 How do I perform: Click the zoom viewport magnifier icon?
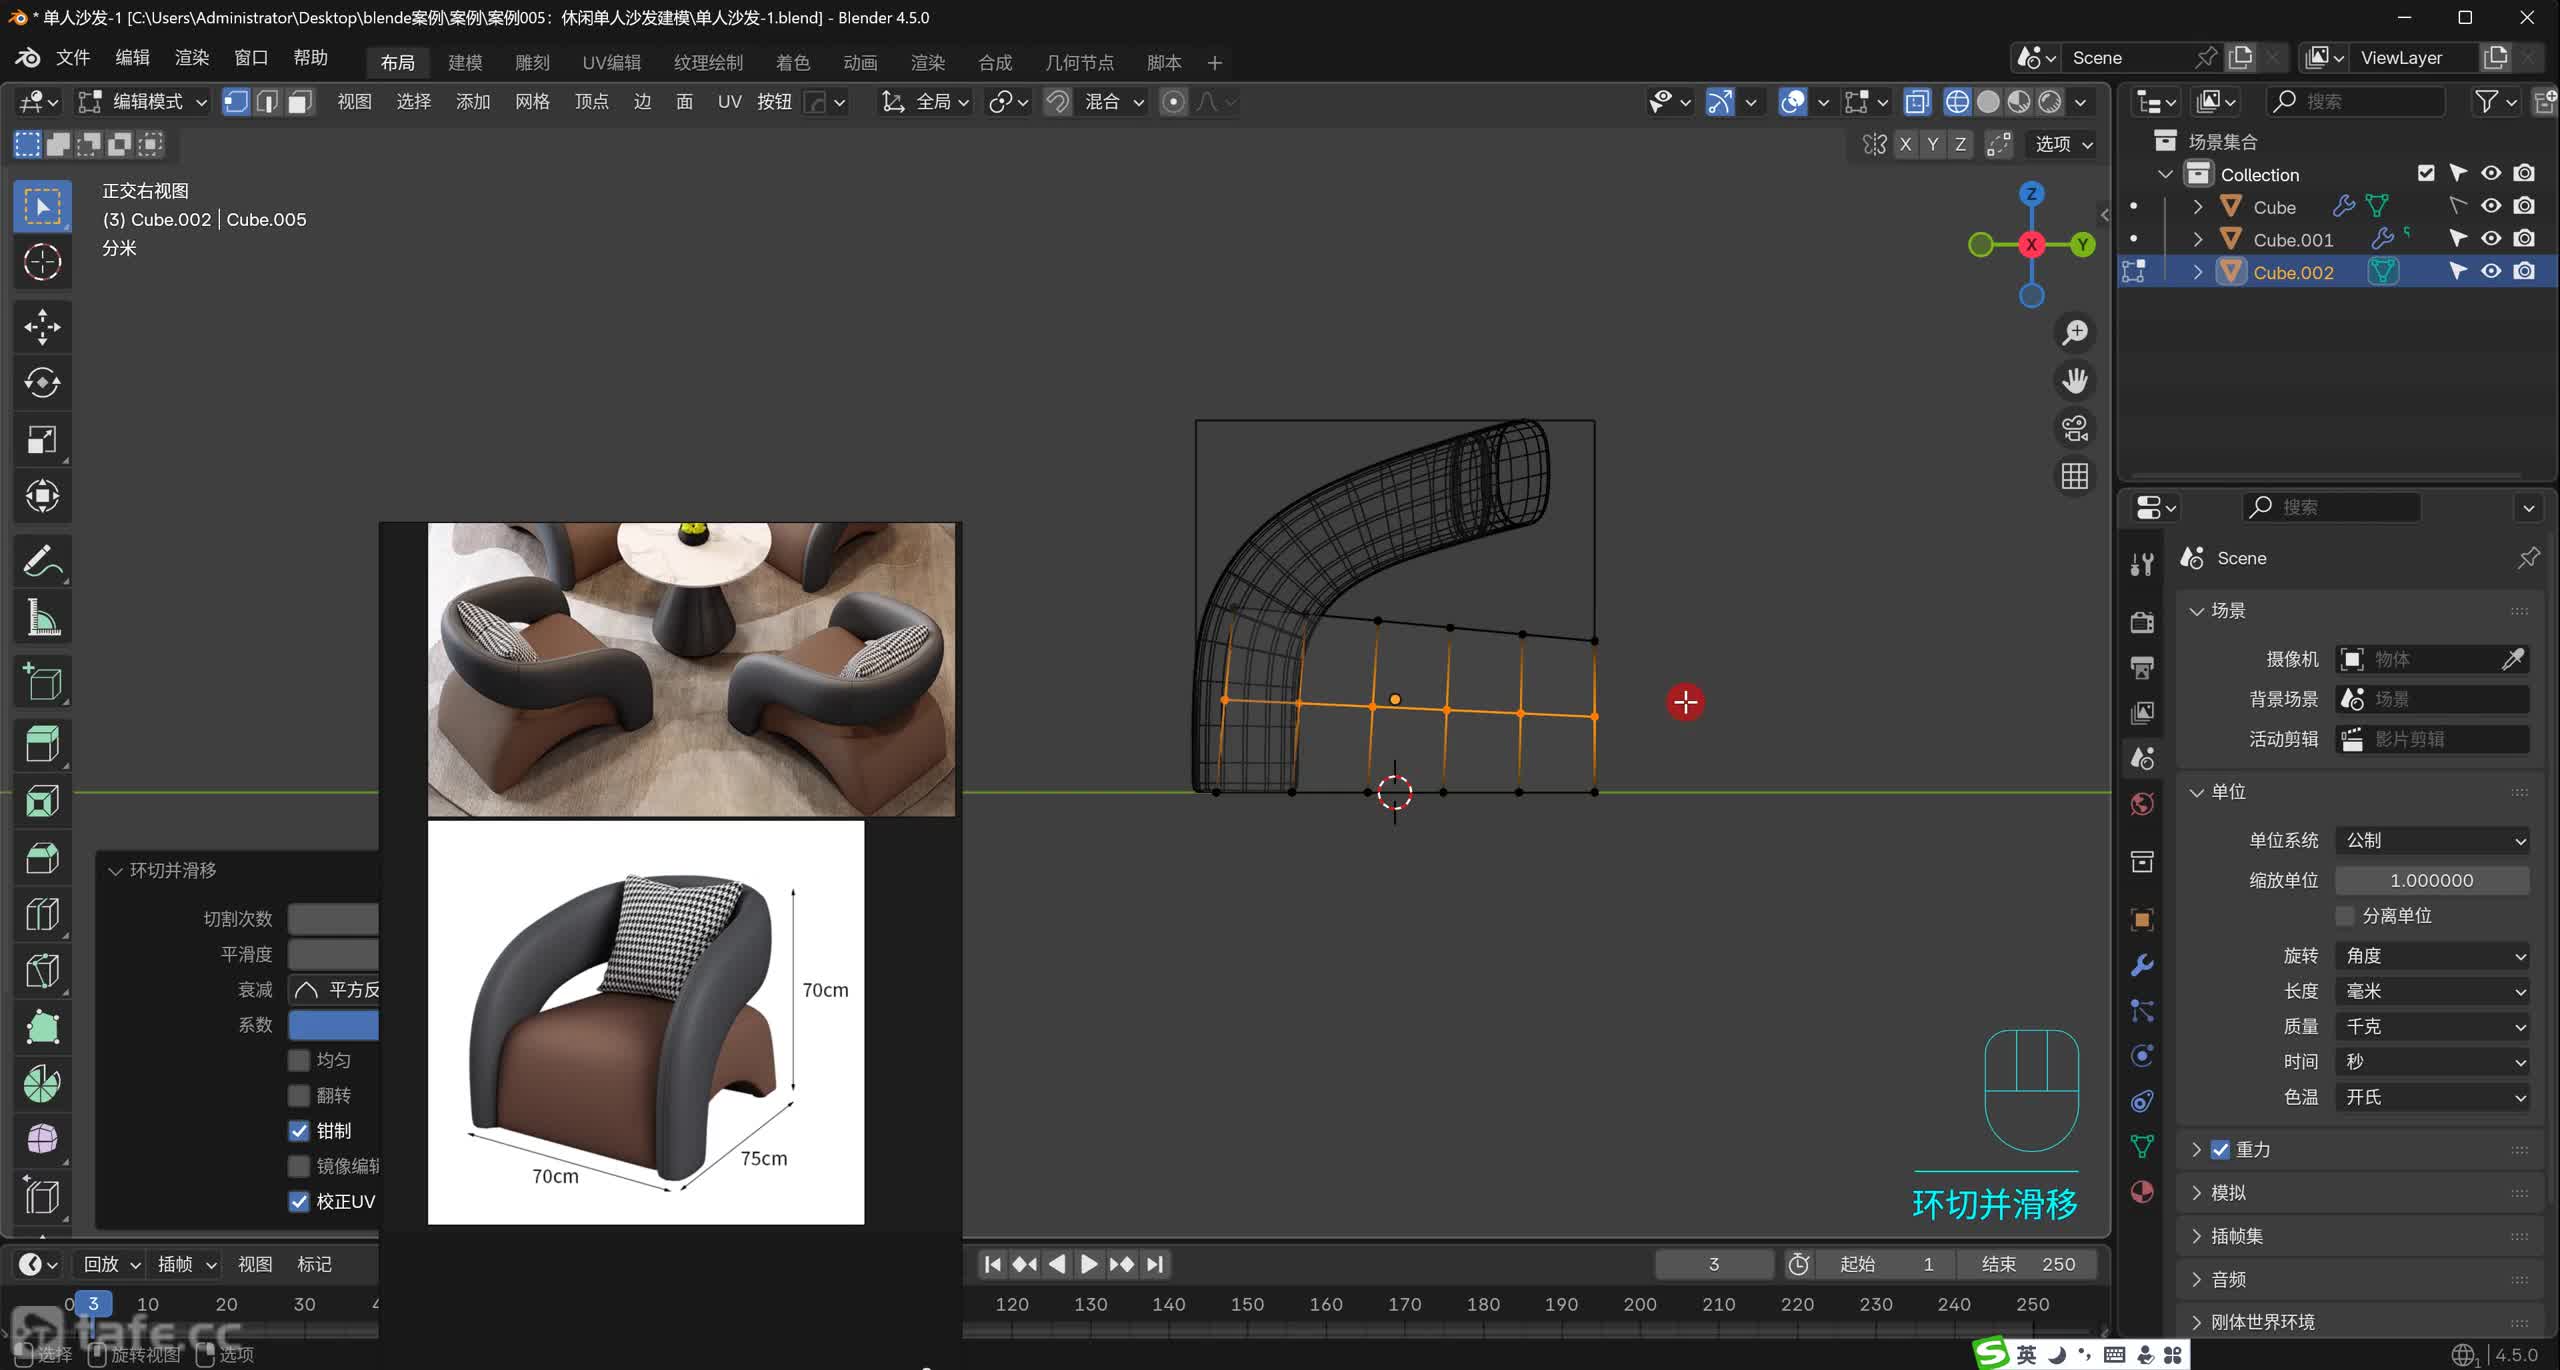pos(2075,332)
